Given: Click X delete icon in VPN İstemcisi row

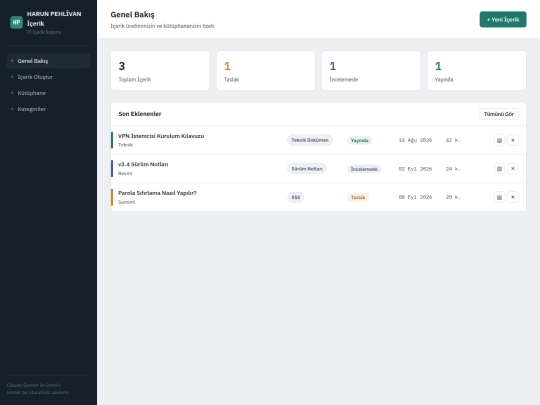Looking at the screenshot, I should coord(513,140).
